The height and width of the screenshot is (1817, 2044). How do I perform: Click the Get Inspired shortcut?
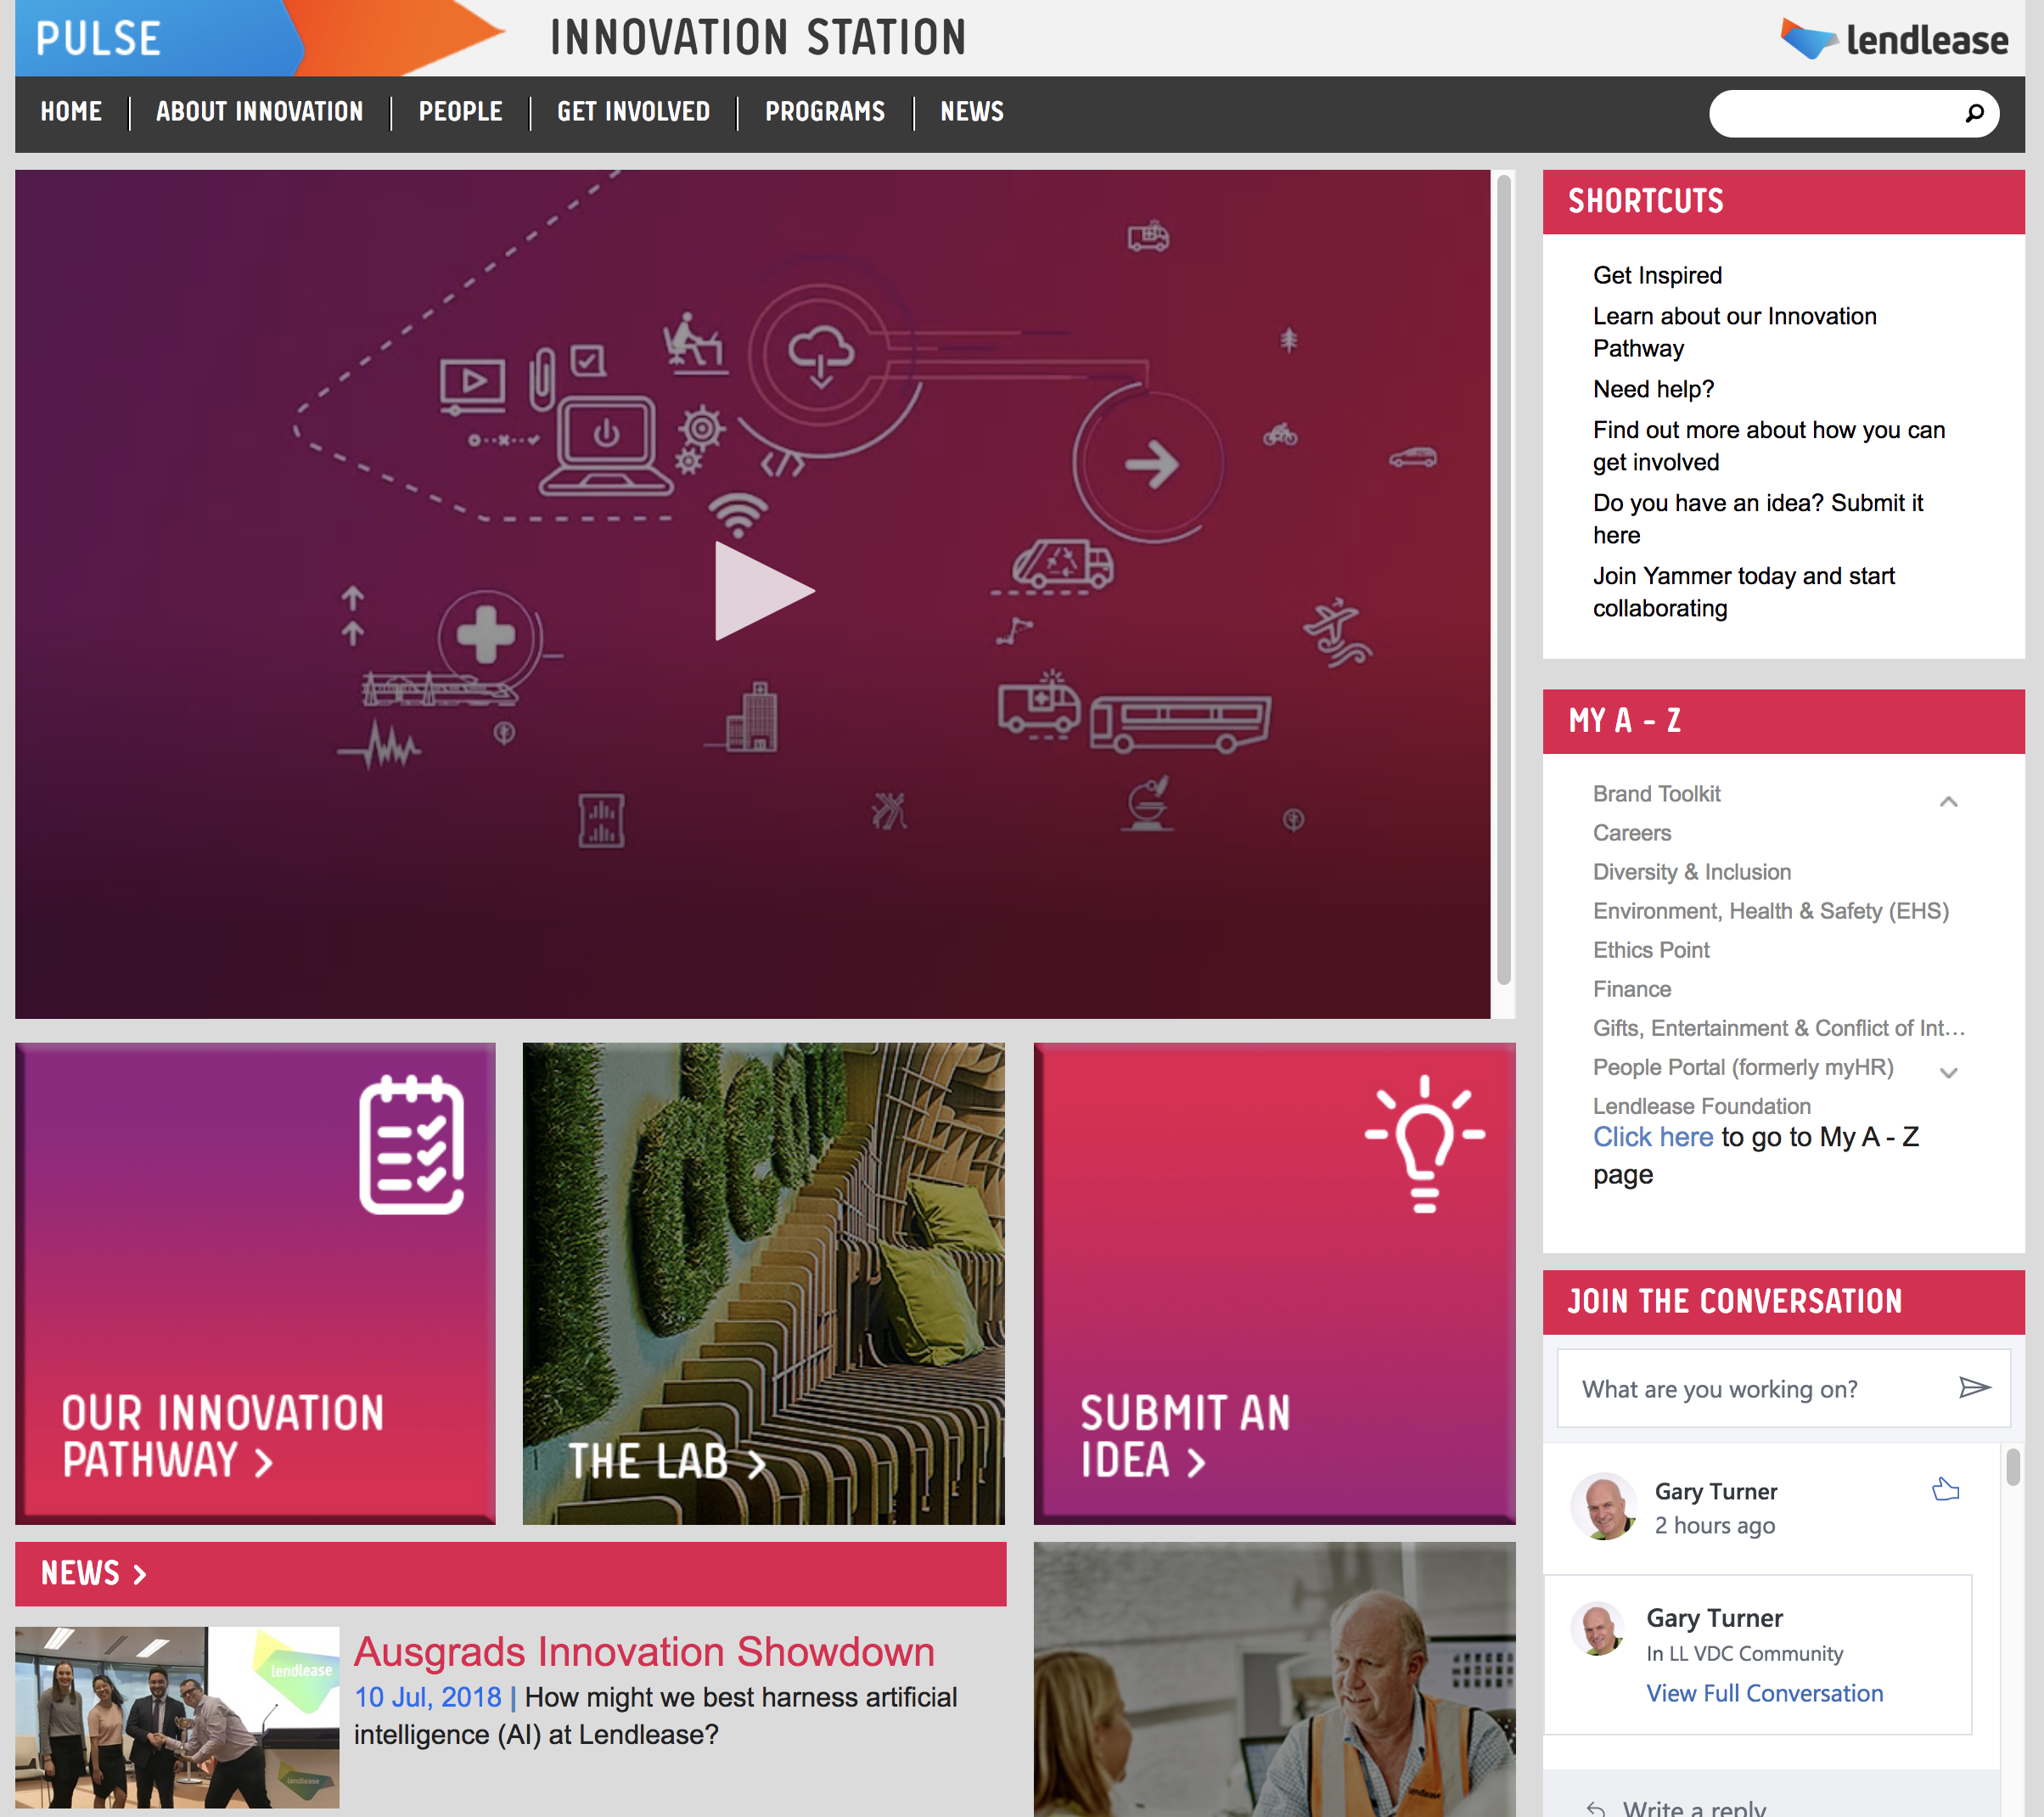(x=1657, y=275)
